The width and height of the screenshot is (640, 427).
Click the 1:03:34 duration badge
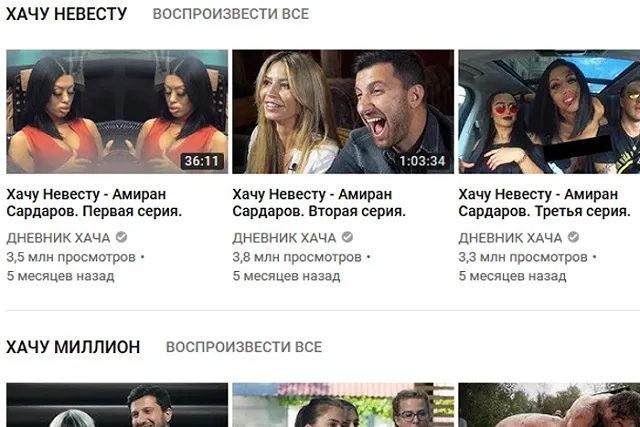422,161
